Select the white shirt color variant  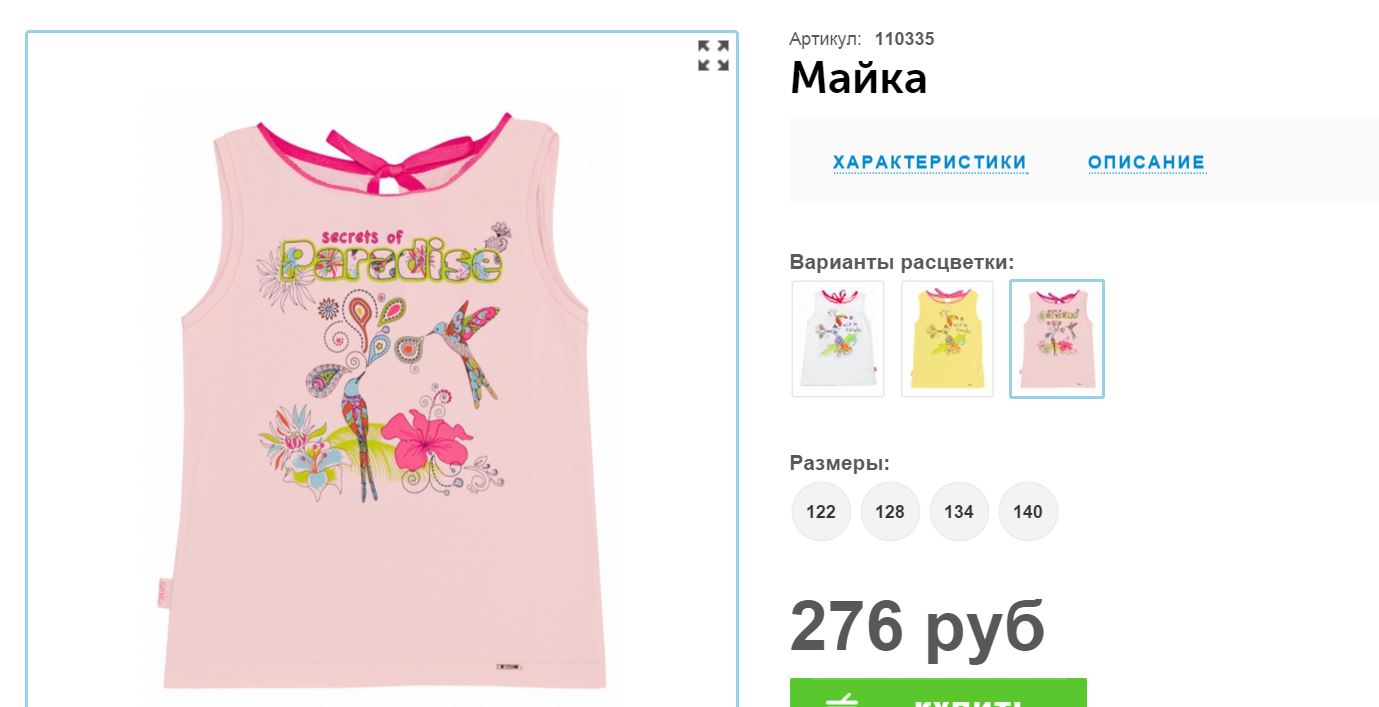(838, 339)
